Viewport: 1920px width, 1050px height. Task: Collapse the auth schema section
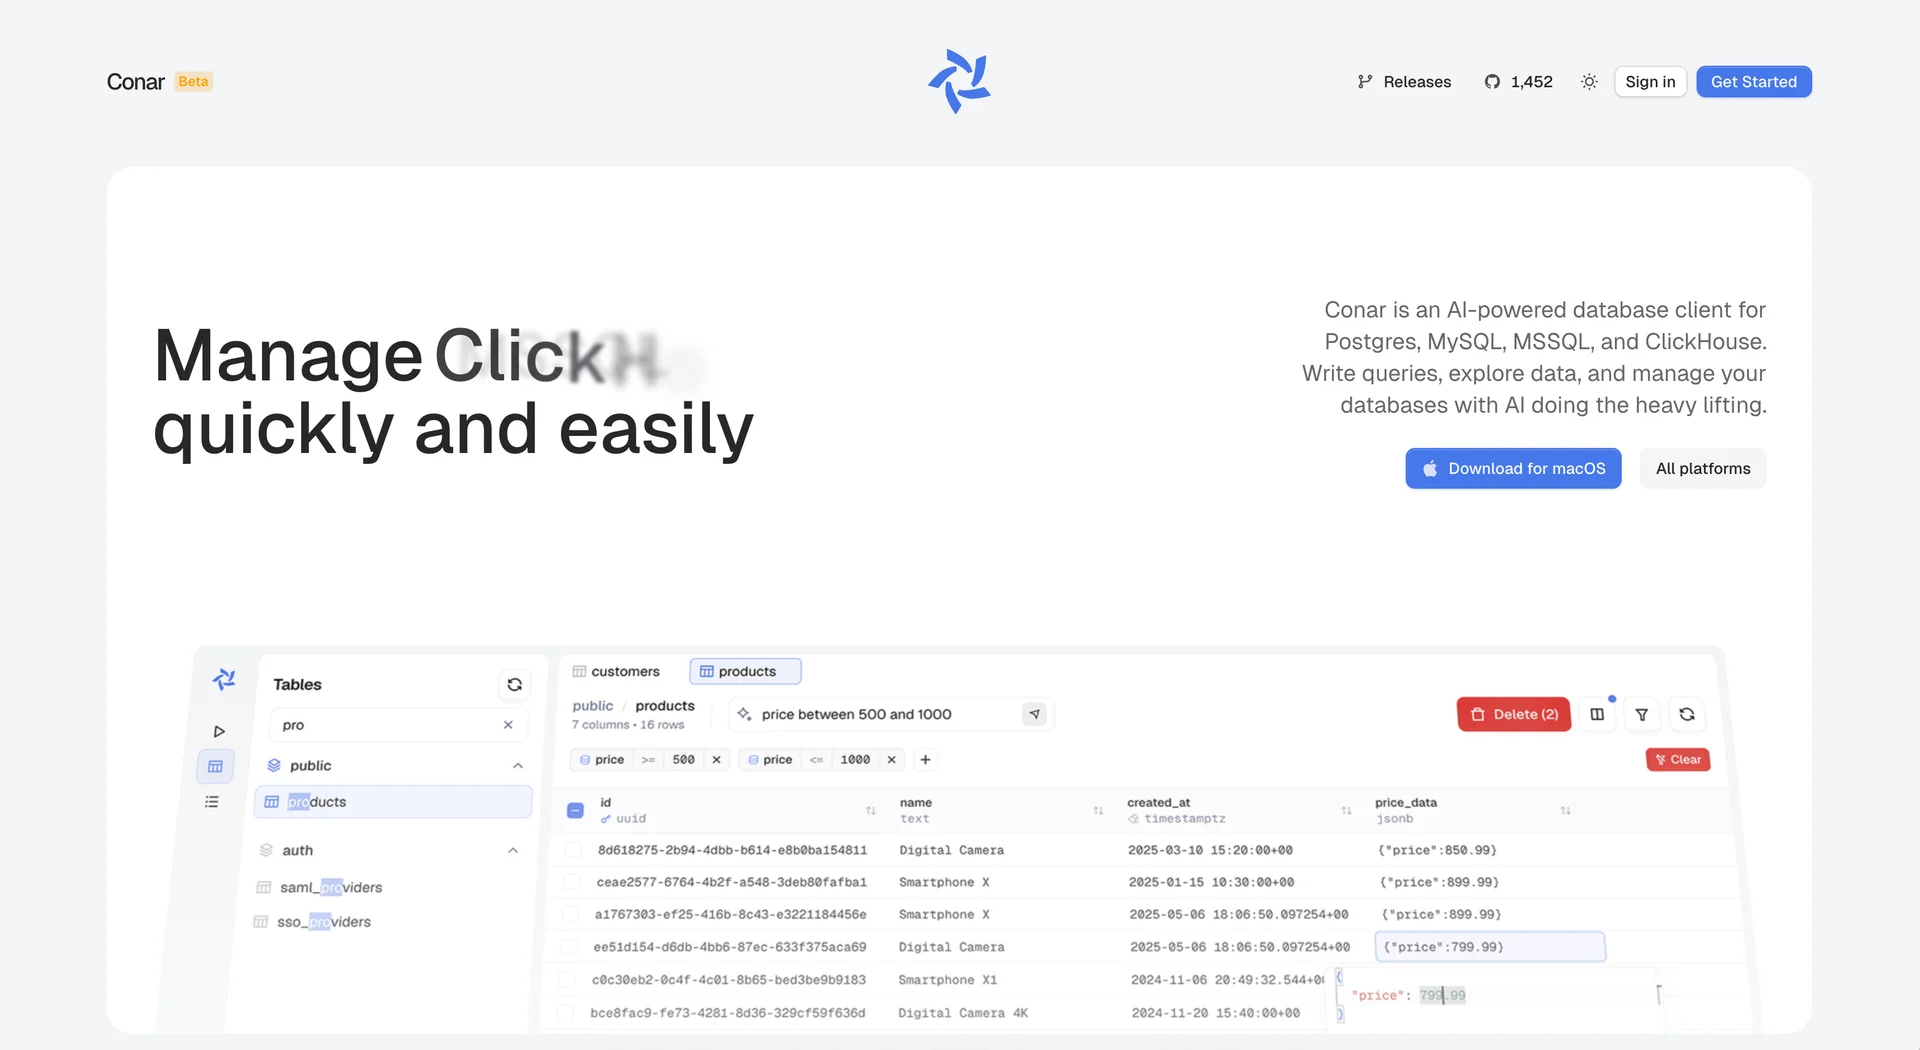click(x=513, y=851)
